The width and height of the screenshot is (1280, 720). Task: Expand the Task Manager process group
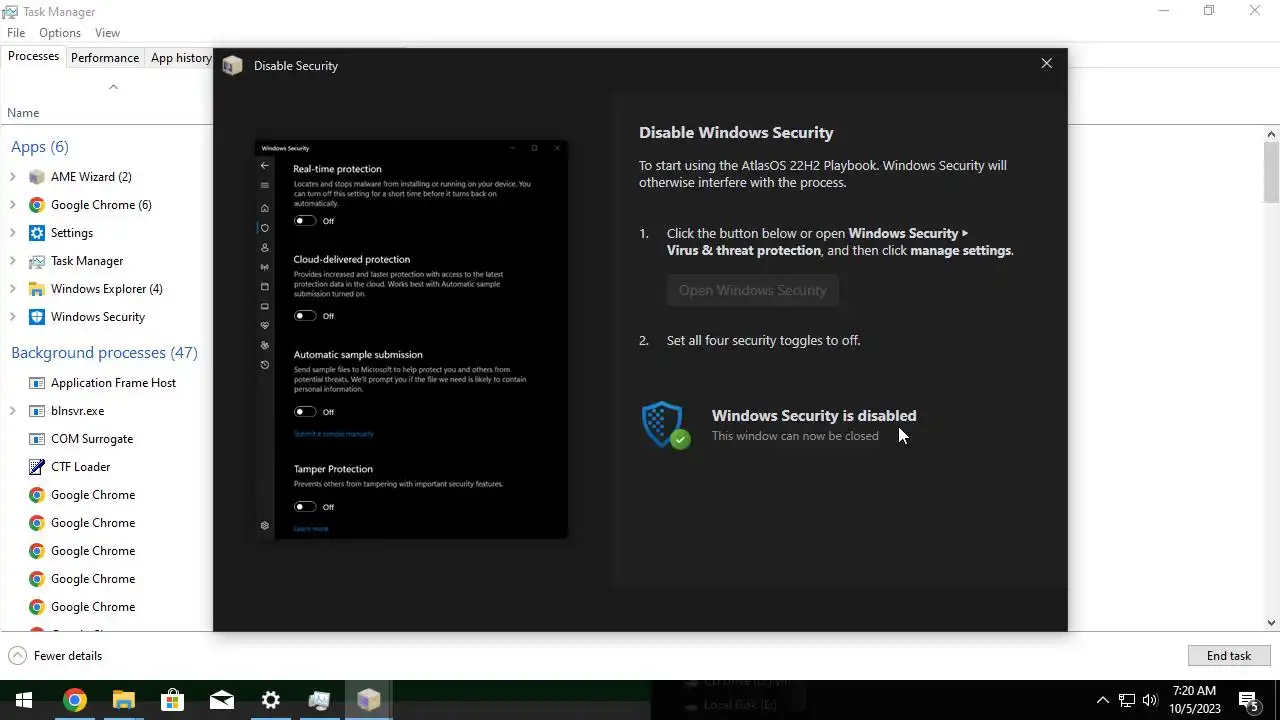(13, 261)
